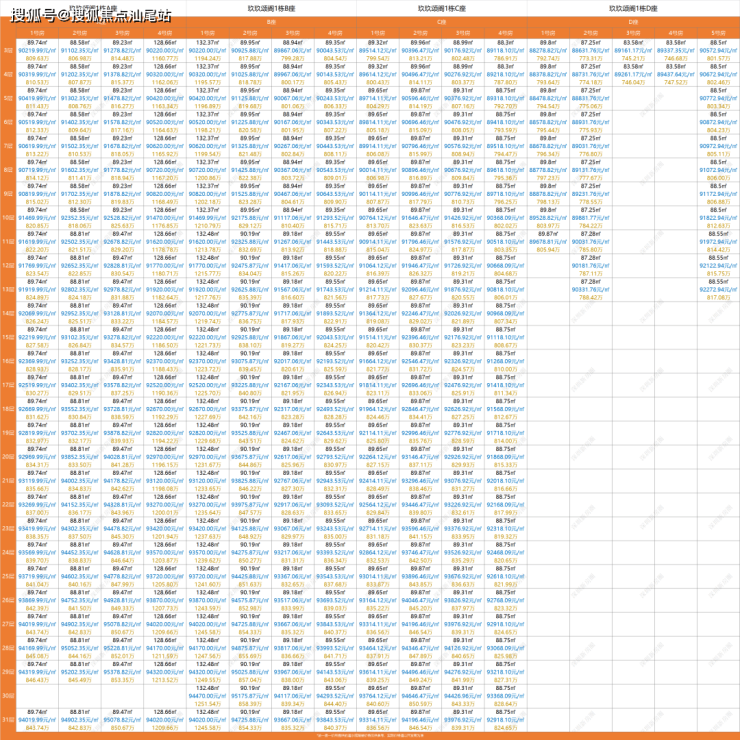Click the 4层 row label on left edge
Screen dimensions: 740x740
click(x=8, y=75)
